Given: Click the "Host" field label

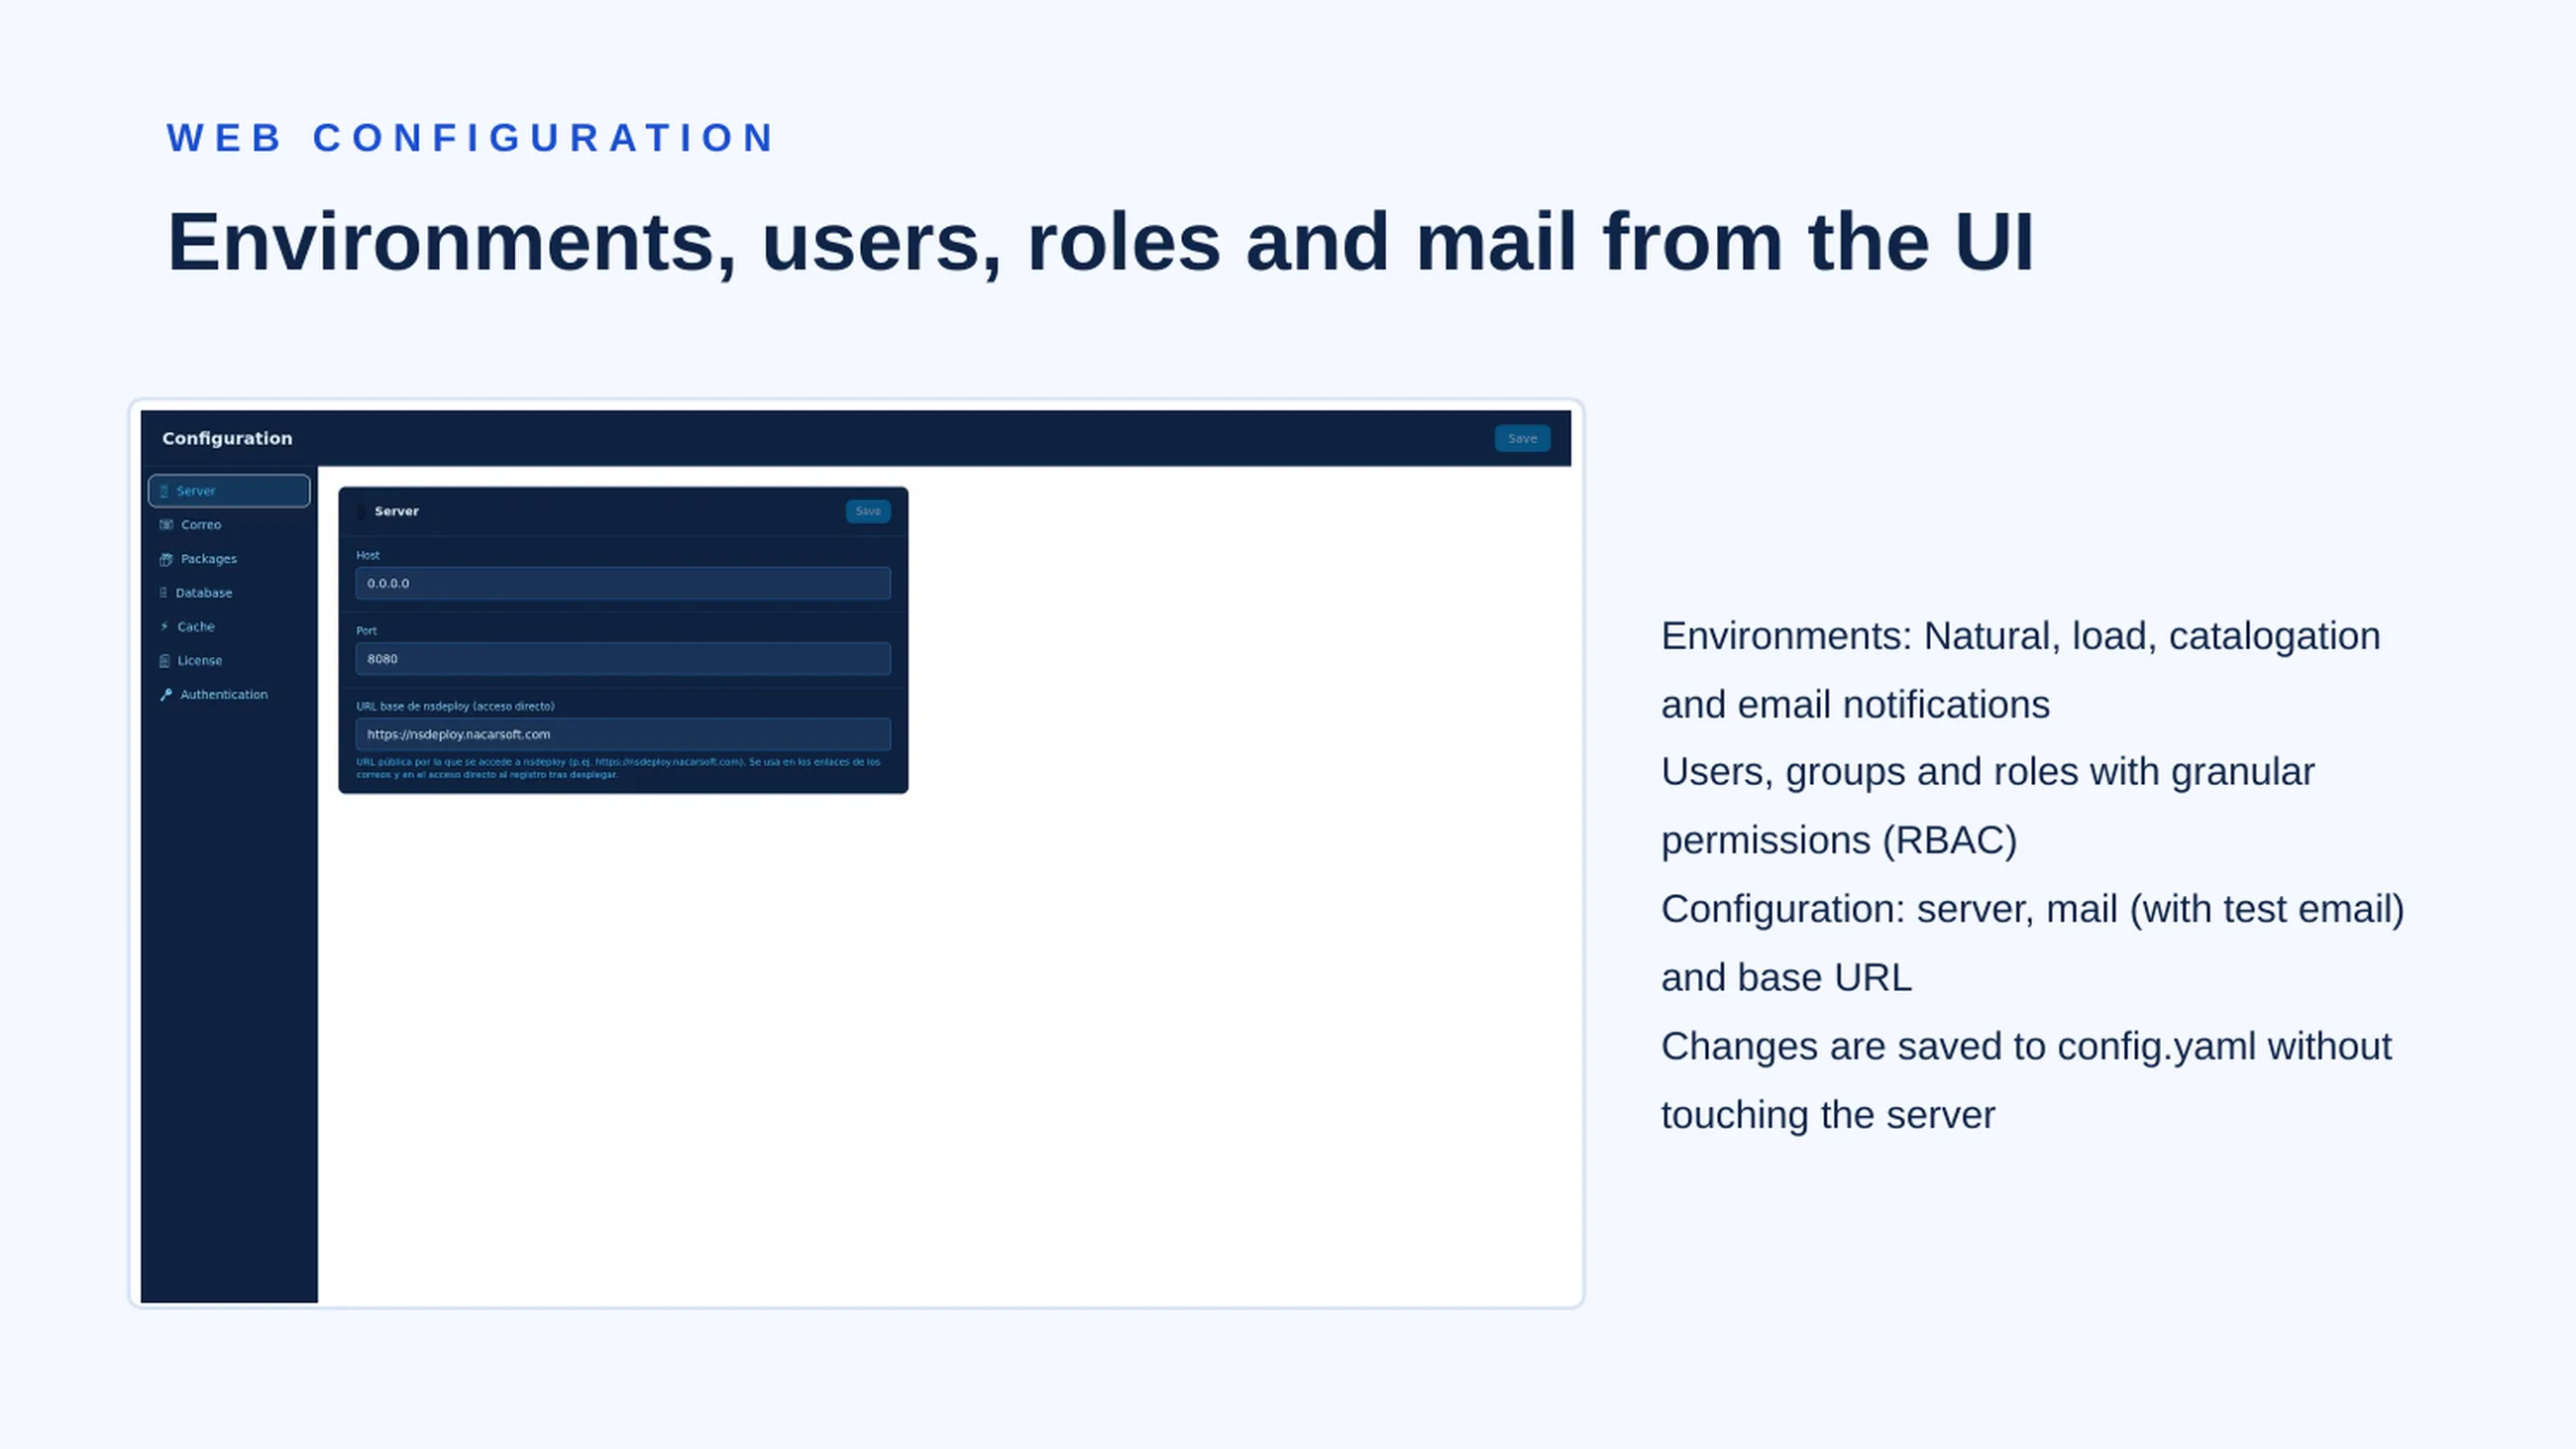Looking at the screenshot, I should pos(368,555).
